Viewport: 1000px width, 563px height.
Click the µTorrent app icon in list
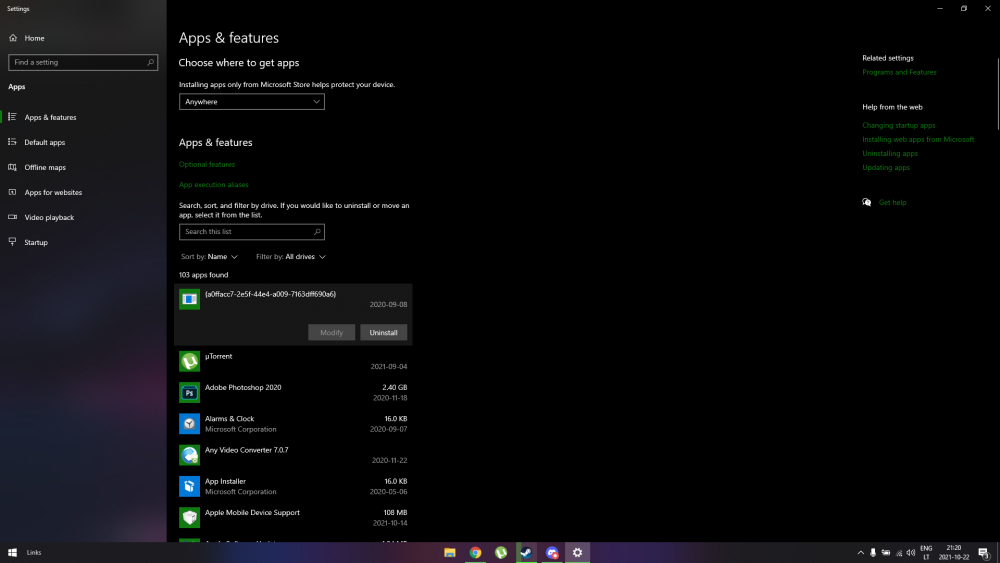click(x=189, y=361)
